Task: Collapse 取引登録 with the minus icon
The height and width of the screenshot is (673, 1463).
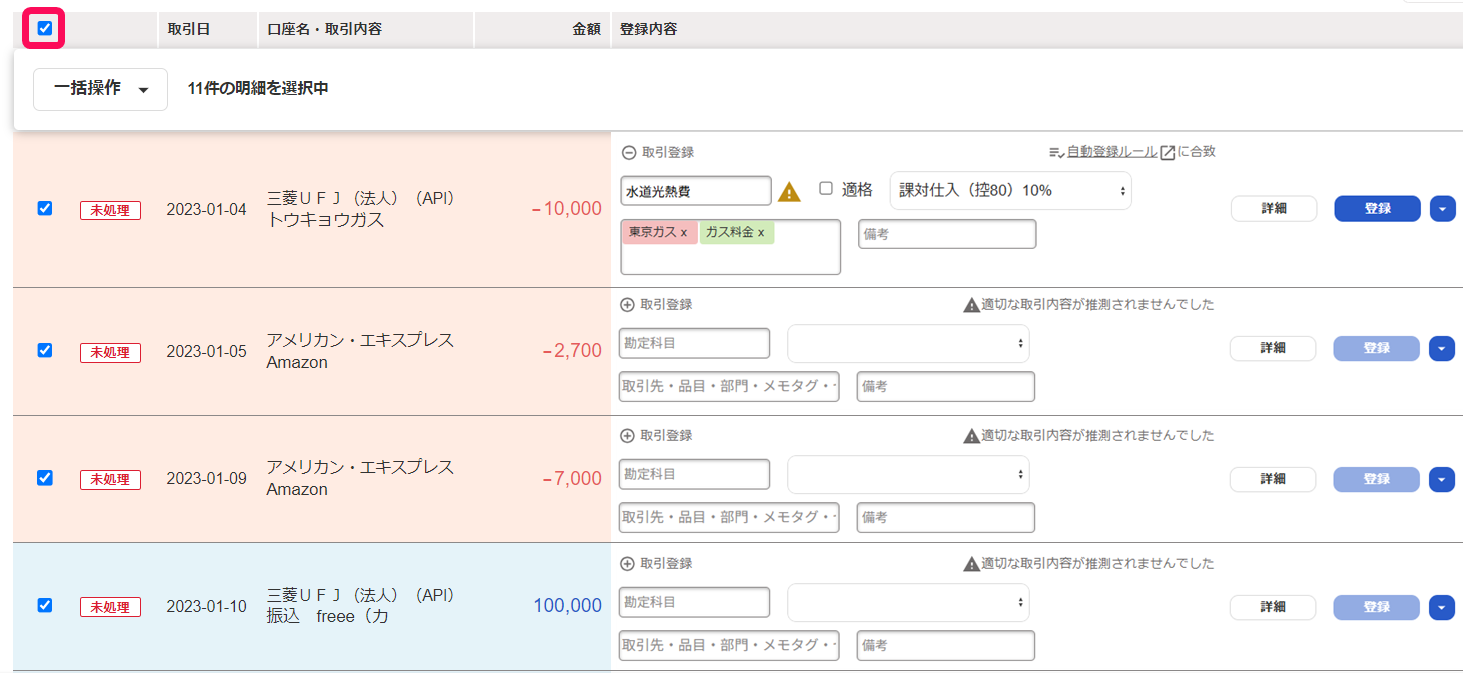Action: 629,153
